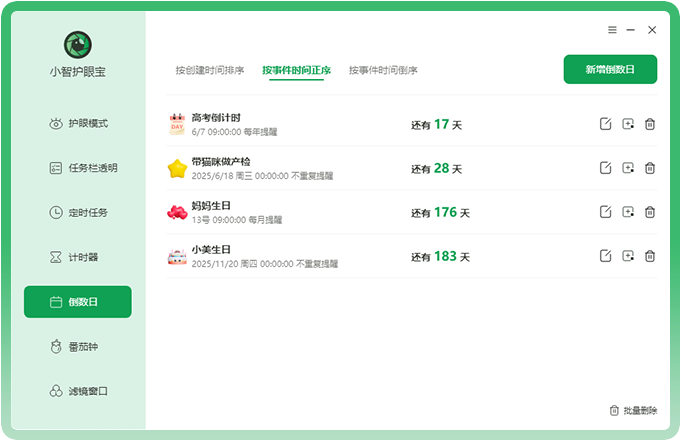The image size is (681, 441).
Task: Delete the 高考倒计时 countdown
Action: [649, 124]
